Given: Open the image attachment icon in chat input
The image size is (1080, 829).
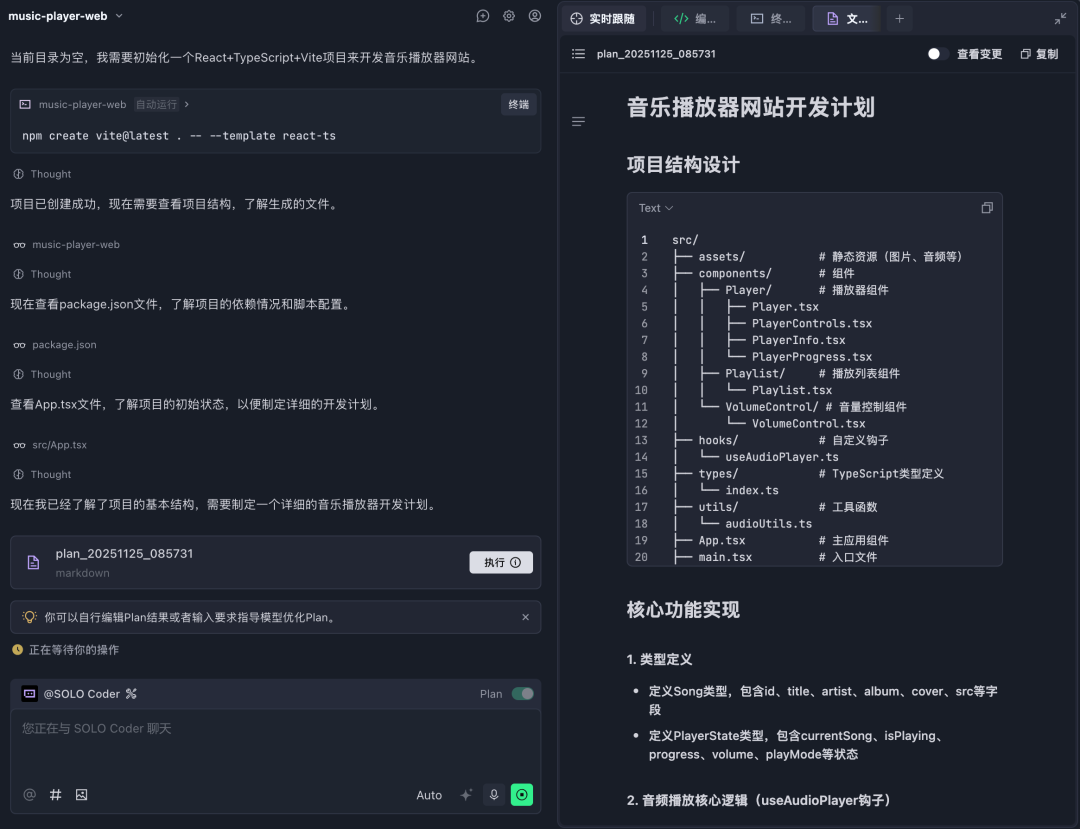Looking at the screenshot, I should (x=81, y=794).
